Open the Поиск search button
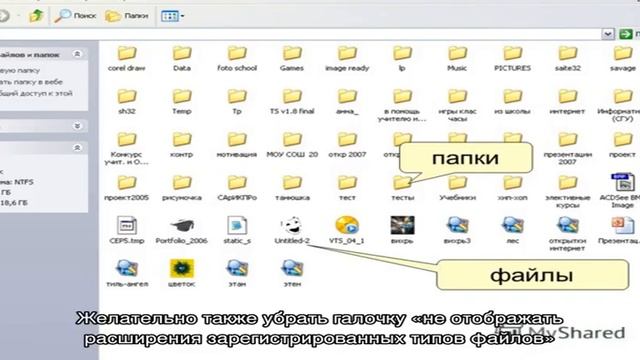Screen dimensions: 640x360 click(76, 16)
